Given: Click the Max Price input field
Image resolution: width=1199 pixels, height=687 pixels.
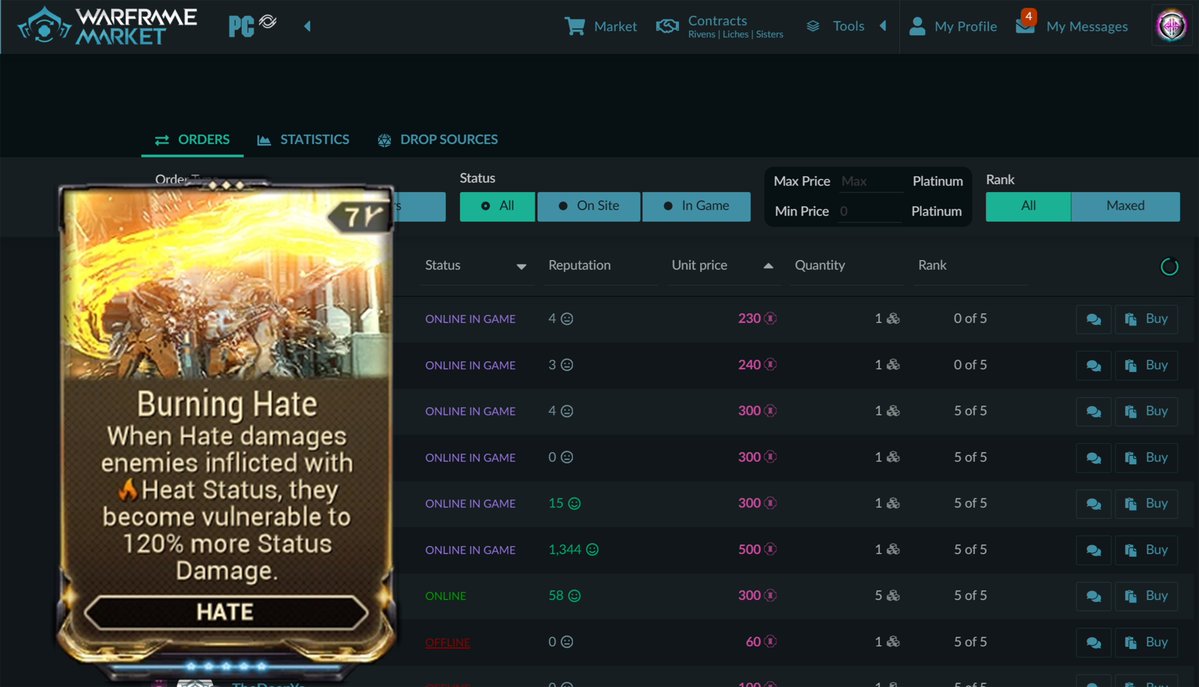Looking at the screenshot, I should point(869,181).
